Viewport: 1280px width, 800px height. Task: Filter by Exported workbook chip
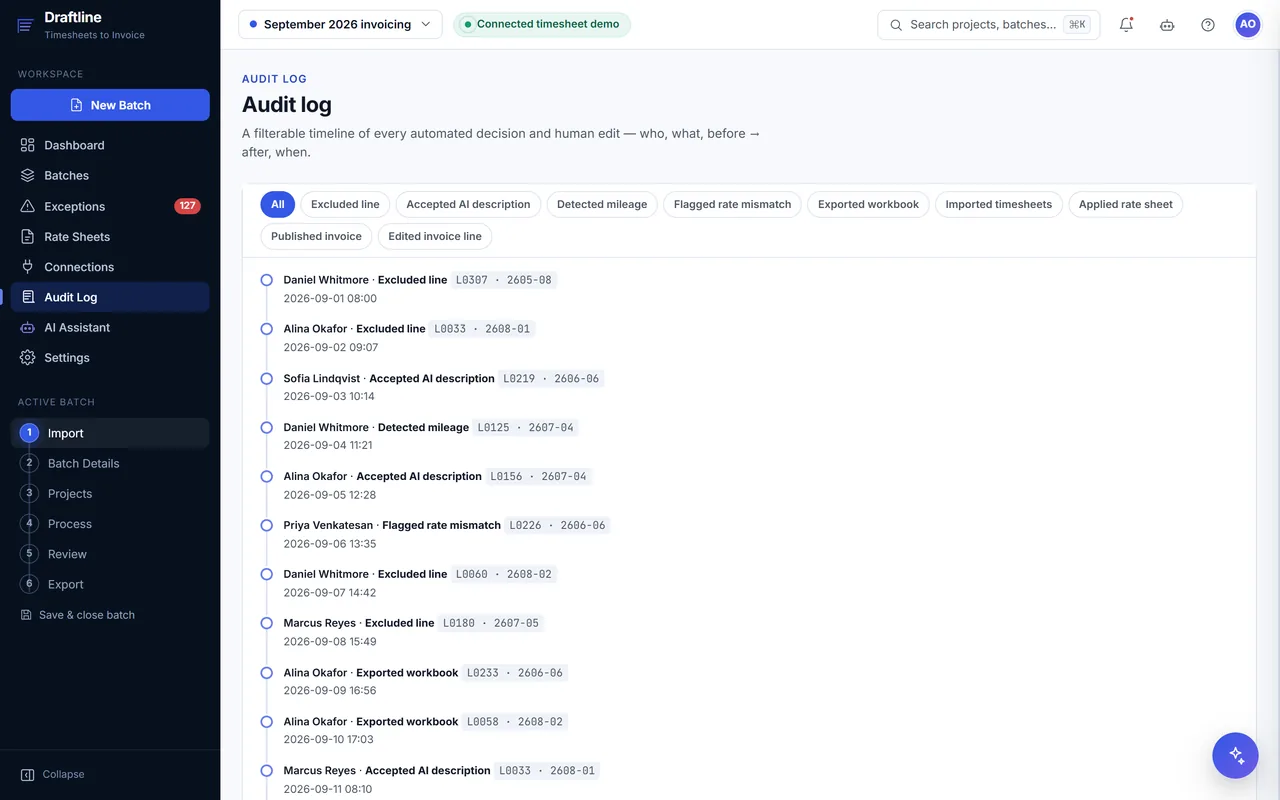(x=868, y=205)
